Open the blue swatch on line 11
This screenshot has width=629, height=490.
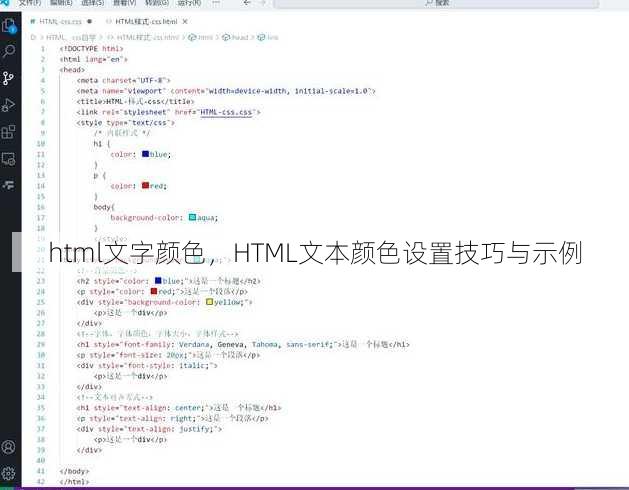[146, 154]
